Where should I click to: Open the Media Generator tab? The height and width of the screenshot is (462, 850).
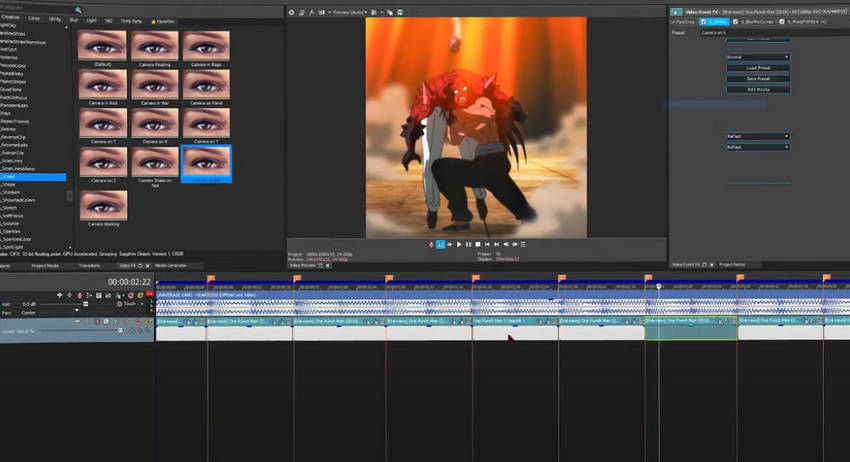(x=170, y=266)
